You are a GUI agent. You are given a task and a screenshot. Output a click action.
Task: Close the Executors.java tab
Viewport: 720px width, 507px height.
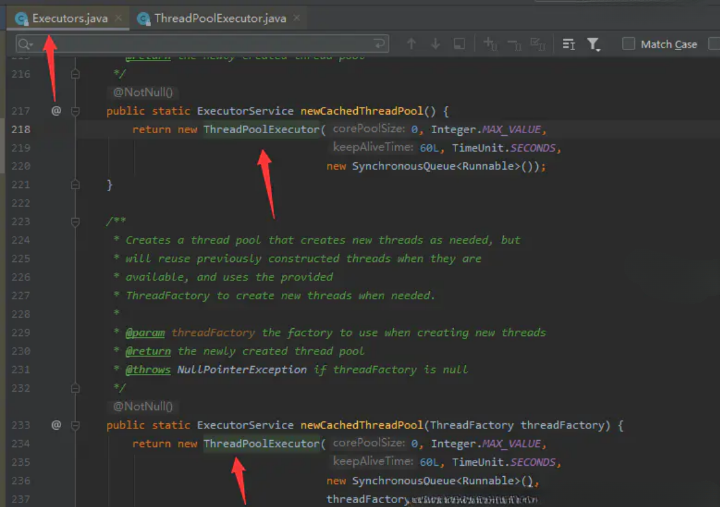118,18
